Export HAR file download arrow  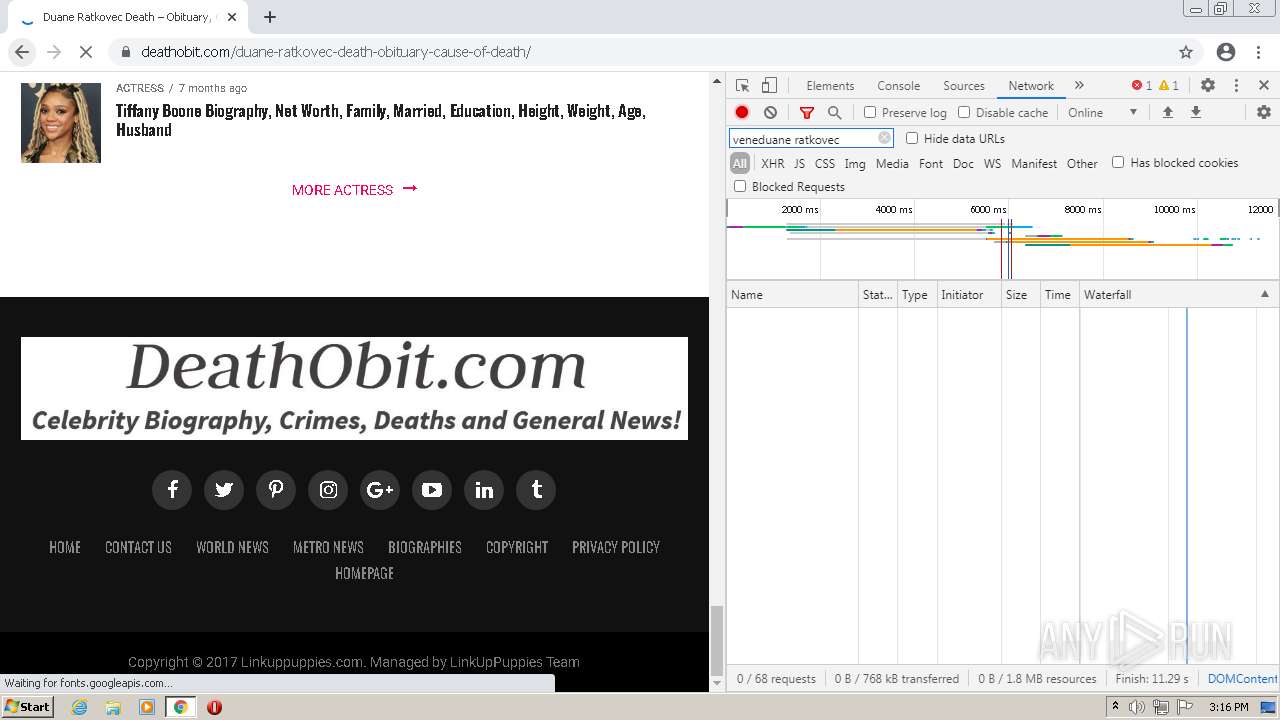1195,113
